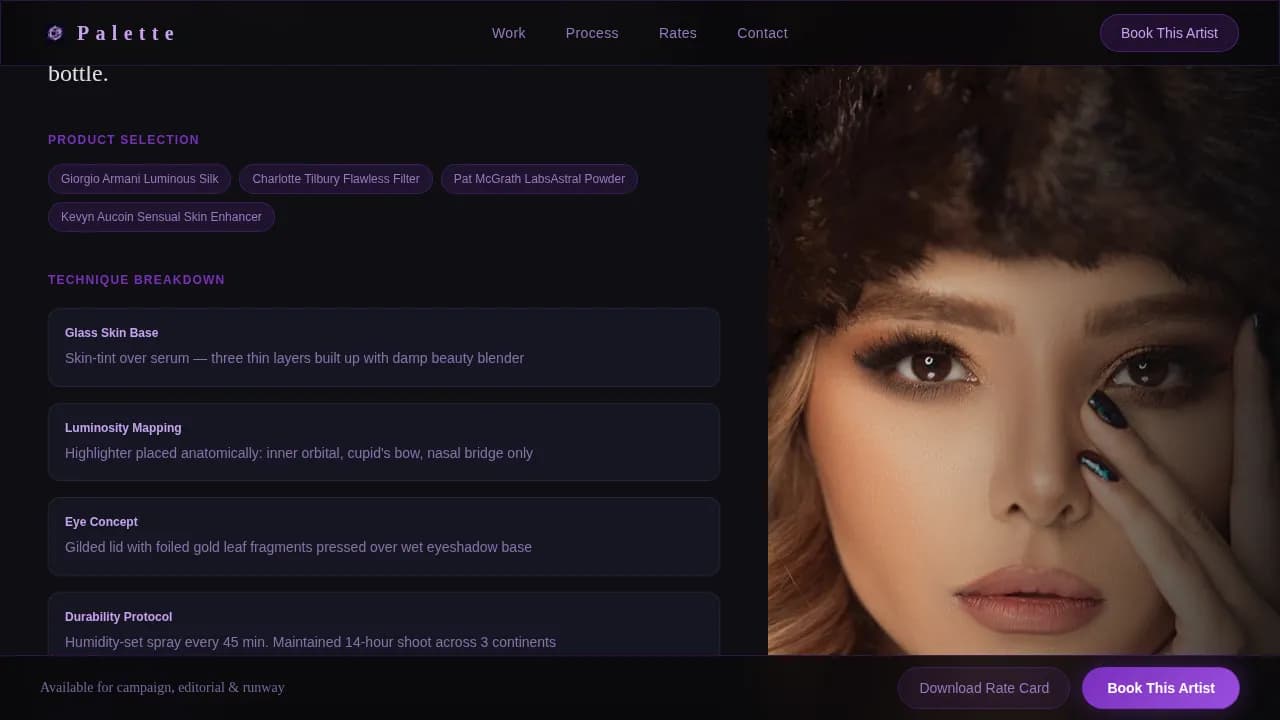
Task: Click the Palette logo icon
Action: [55, 32]
